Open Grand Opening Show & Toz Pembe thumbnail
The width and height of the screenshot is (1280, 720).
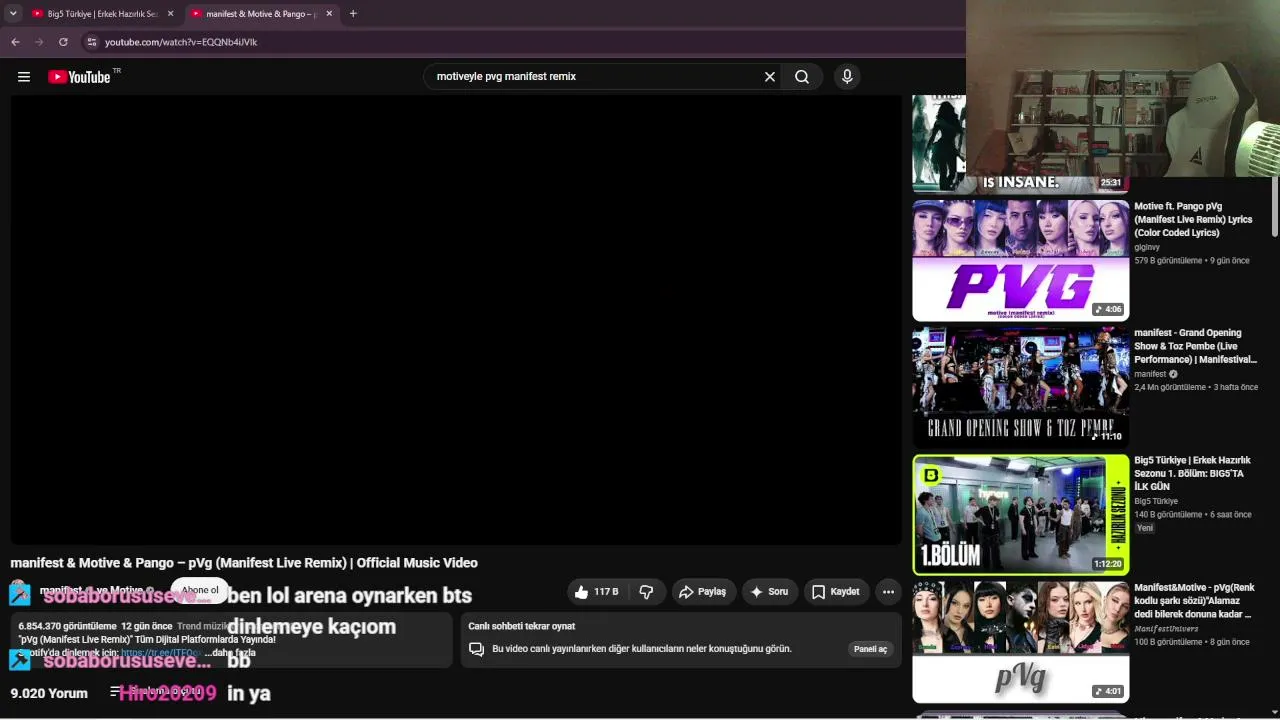1021,387
